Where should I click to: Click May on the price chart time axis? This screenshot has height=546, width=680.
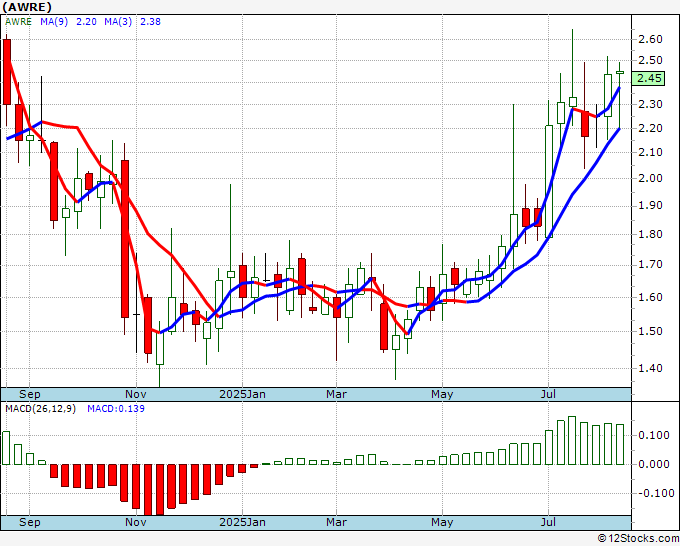pyautogui.click(x=442, y=394)
